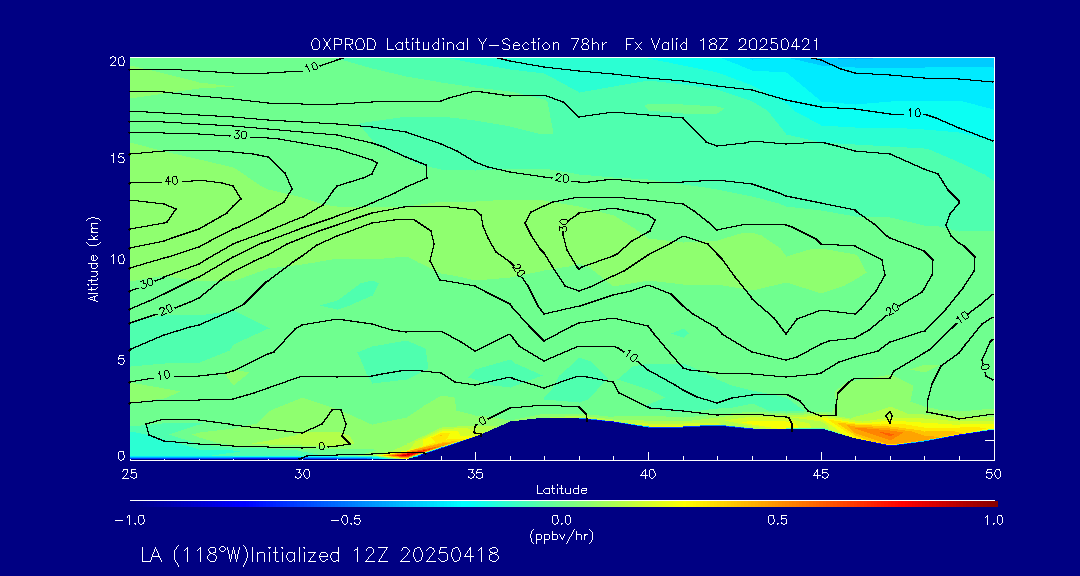Click the altitude axis tick label 5

pyautogui.click(x=121, y=360)
